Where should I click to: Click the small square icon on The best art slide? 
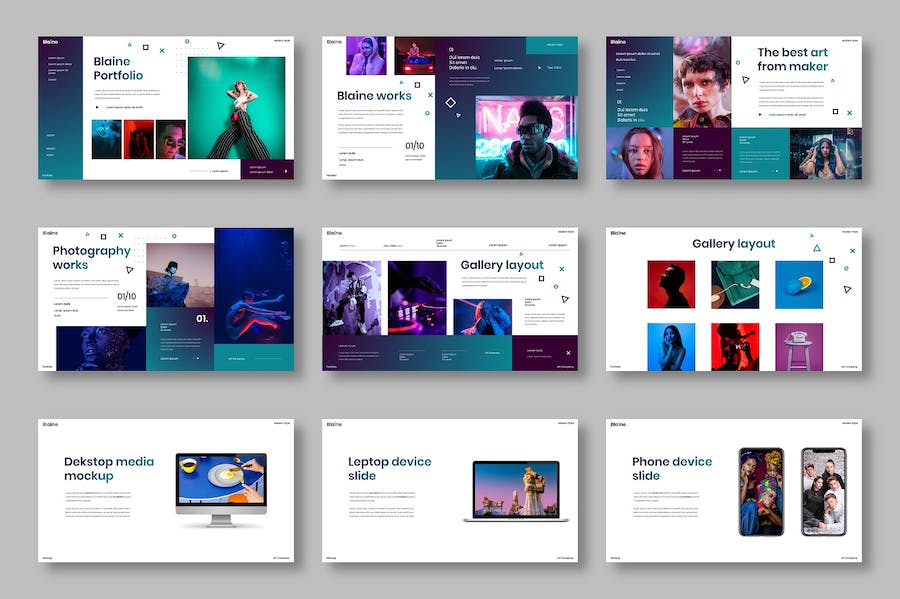pos(835,112)
